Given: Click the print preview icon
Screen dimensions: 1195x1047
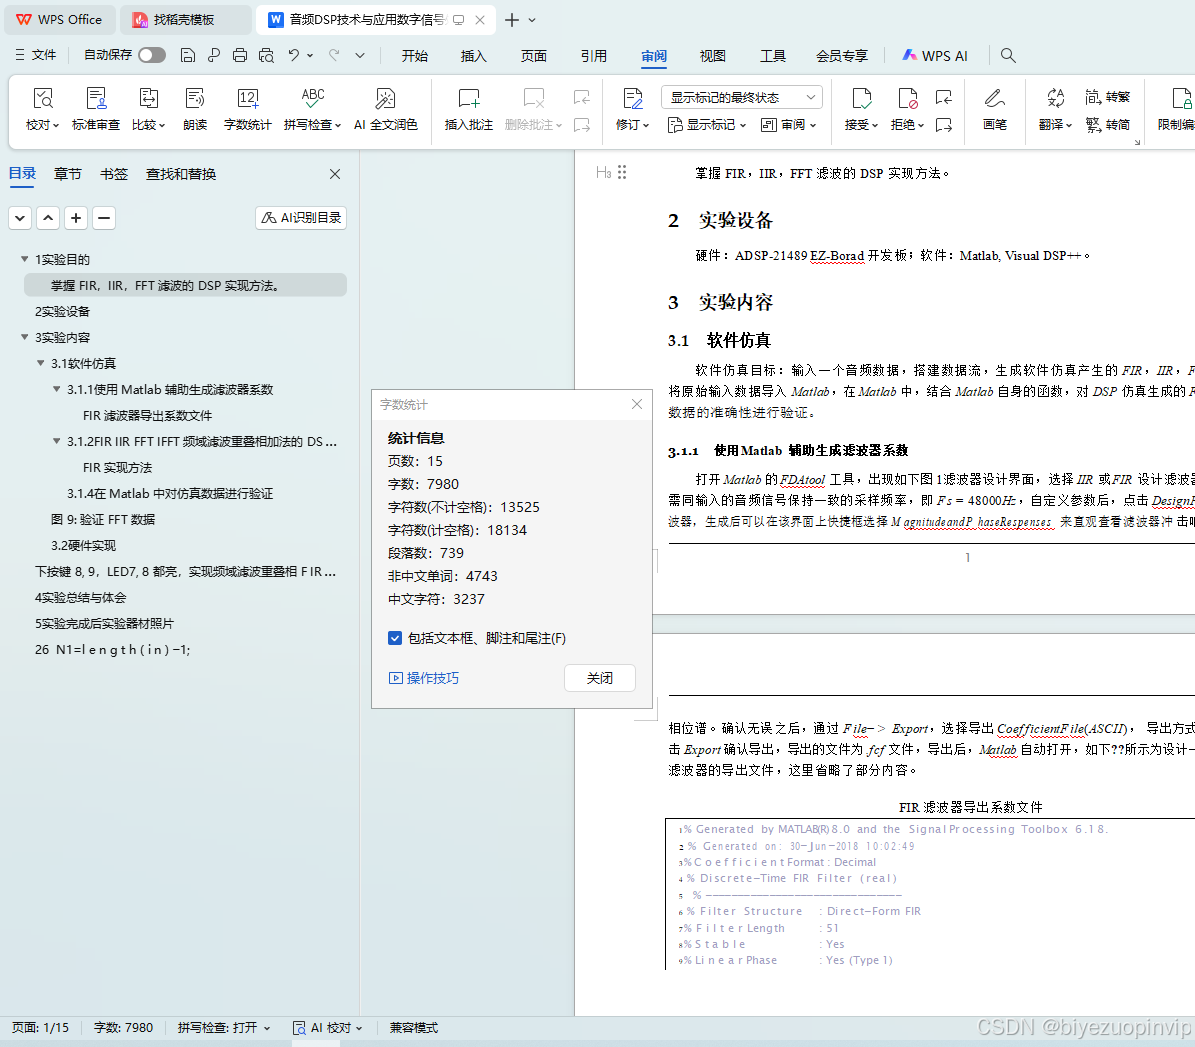Looking at the screenshot, I should (x=266, y=55).
